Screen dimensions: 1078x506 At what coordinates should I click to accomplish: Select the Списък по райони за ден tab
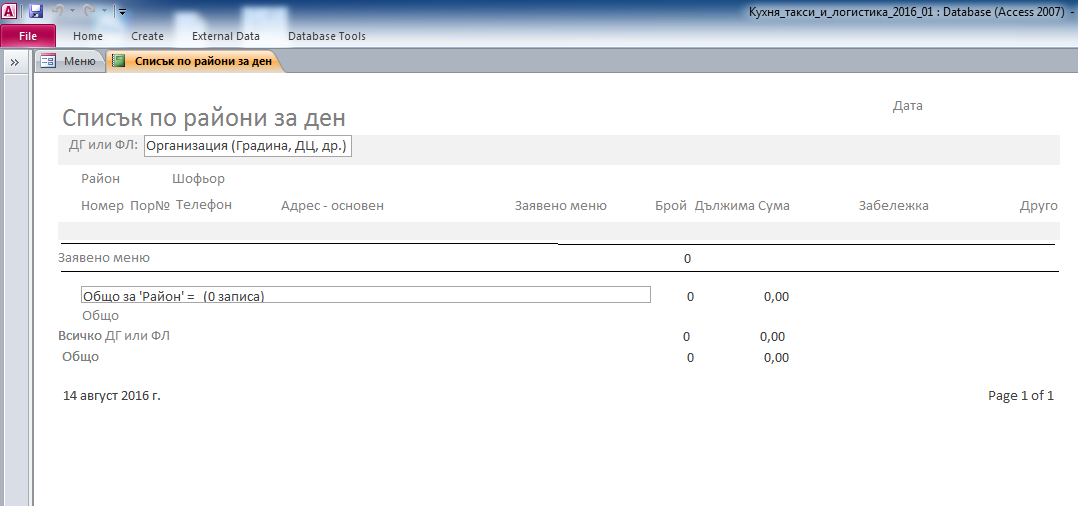pyautogui.click(x=195, y=61)
